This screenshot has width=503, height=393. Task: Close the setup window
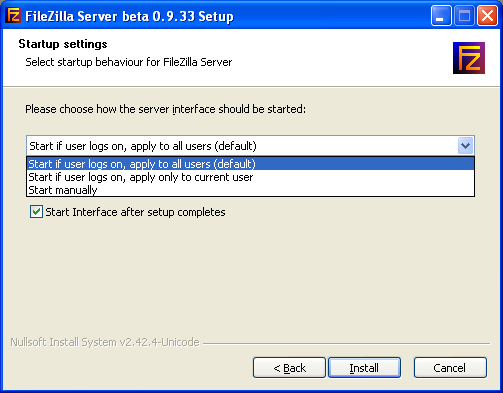[487, 16]
